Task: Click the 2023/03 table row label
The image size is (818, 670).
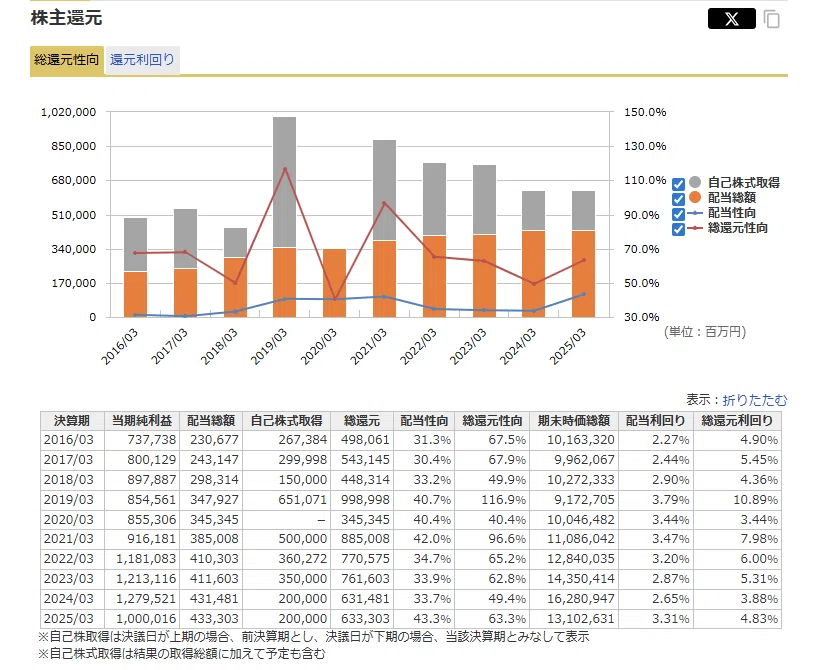Action: [x=68, y=579]
